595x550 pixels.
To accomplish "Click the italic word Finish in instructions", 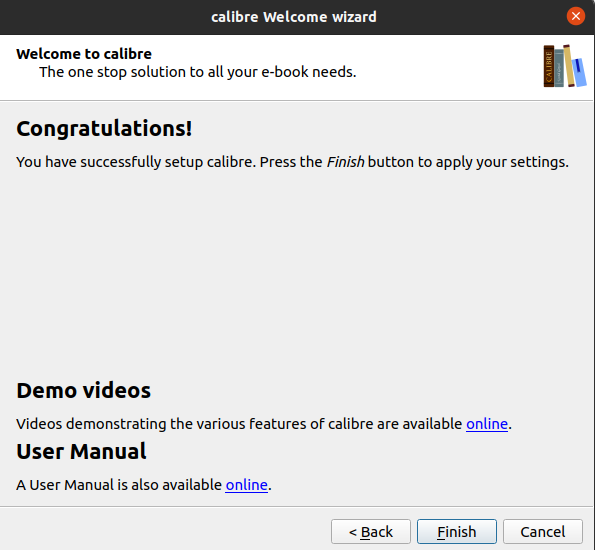I will [345, 162].
